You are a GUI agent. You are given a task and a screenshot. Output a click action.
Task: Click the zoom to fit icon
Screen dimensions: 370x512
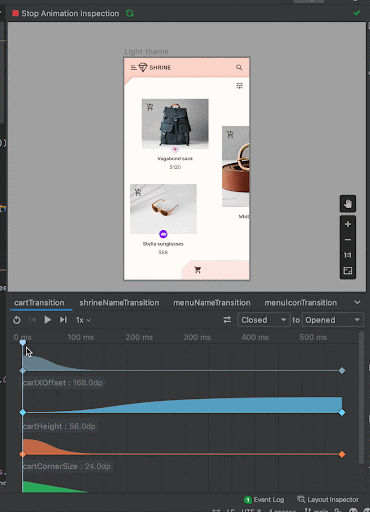tap(348, 270)
